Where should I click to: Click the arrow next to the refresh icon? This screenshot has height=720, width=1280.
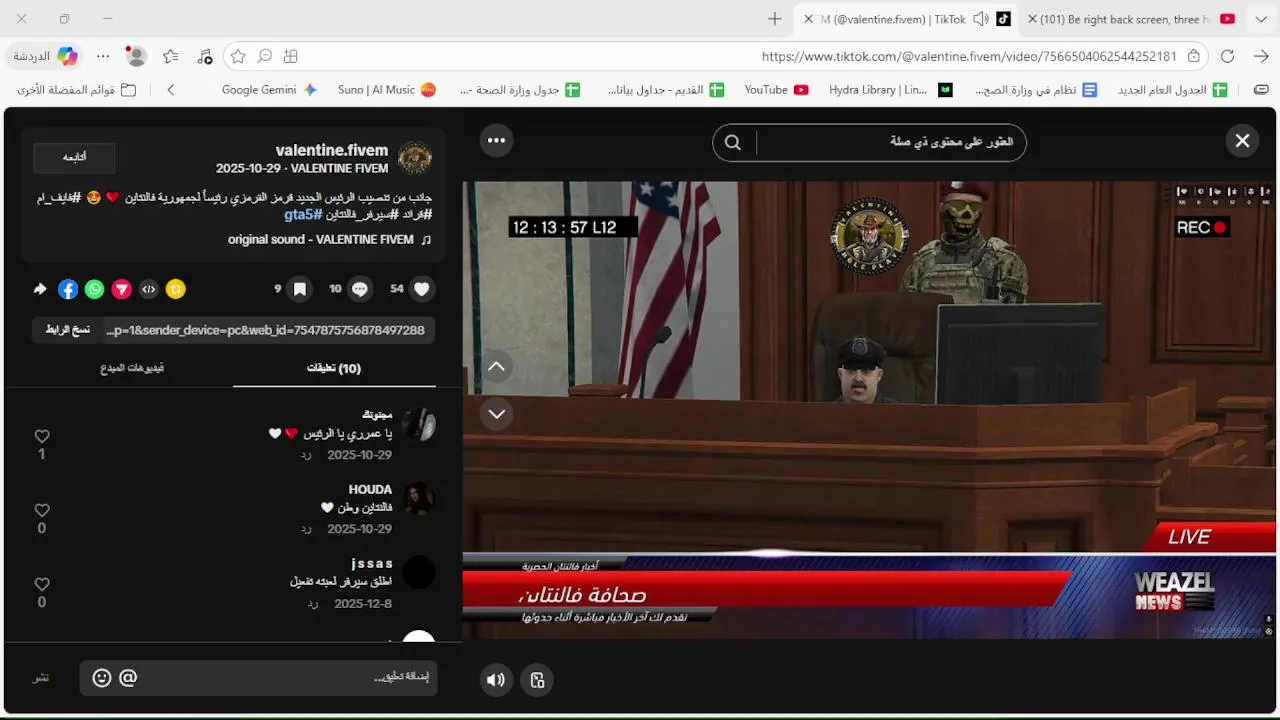tap(1261, 57)
